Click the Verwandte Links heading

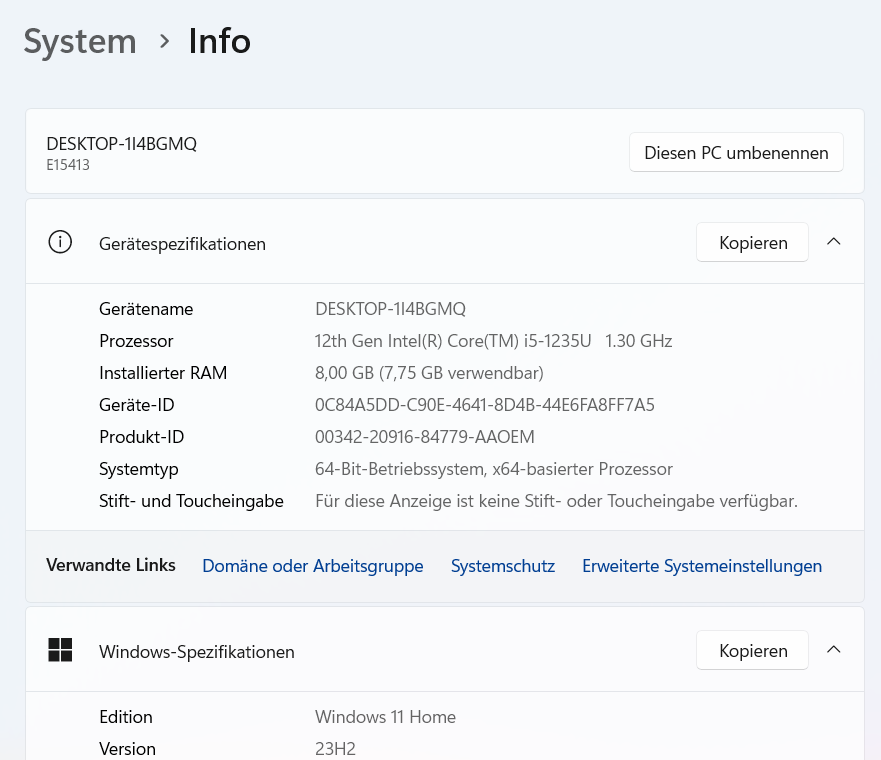pyautogui.click(x=111, y=565)
